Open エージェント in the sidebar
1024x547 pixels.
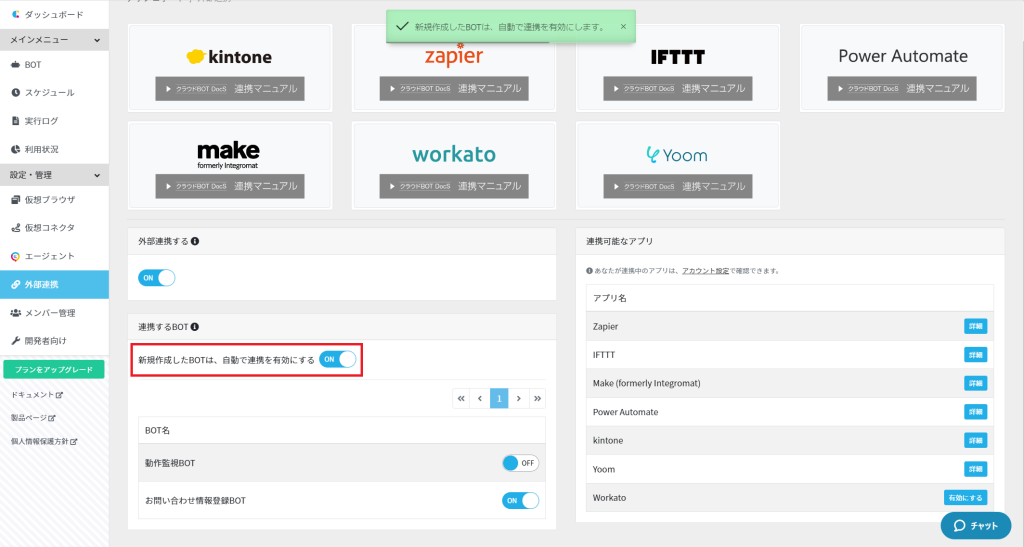pos(54,256)
